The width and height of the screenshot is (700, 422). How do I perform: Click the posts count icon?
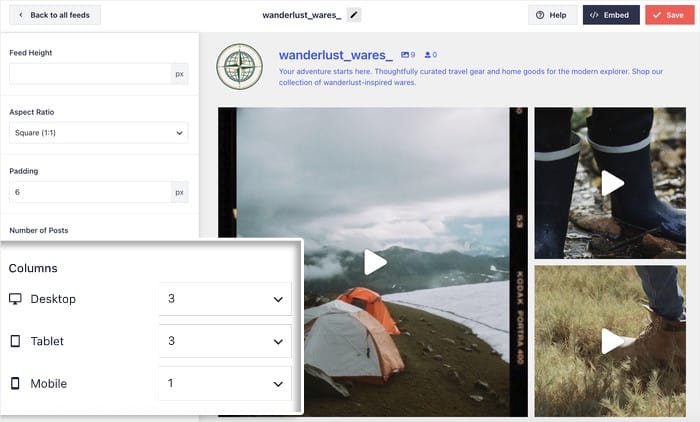click(x=405, y=54)
